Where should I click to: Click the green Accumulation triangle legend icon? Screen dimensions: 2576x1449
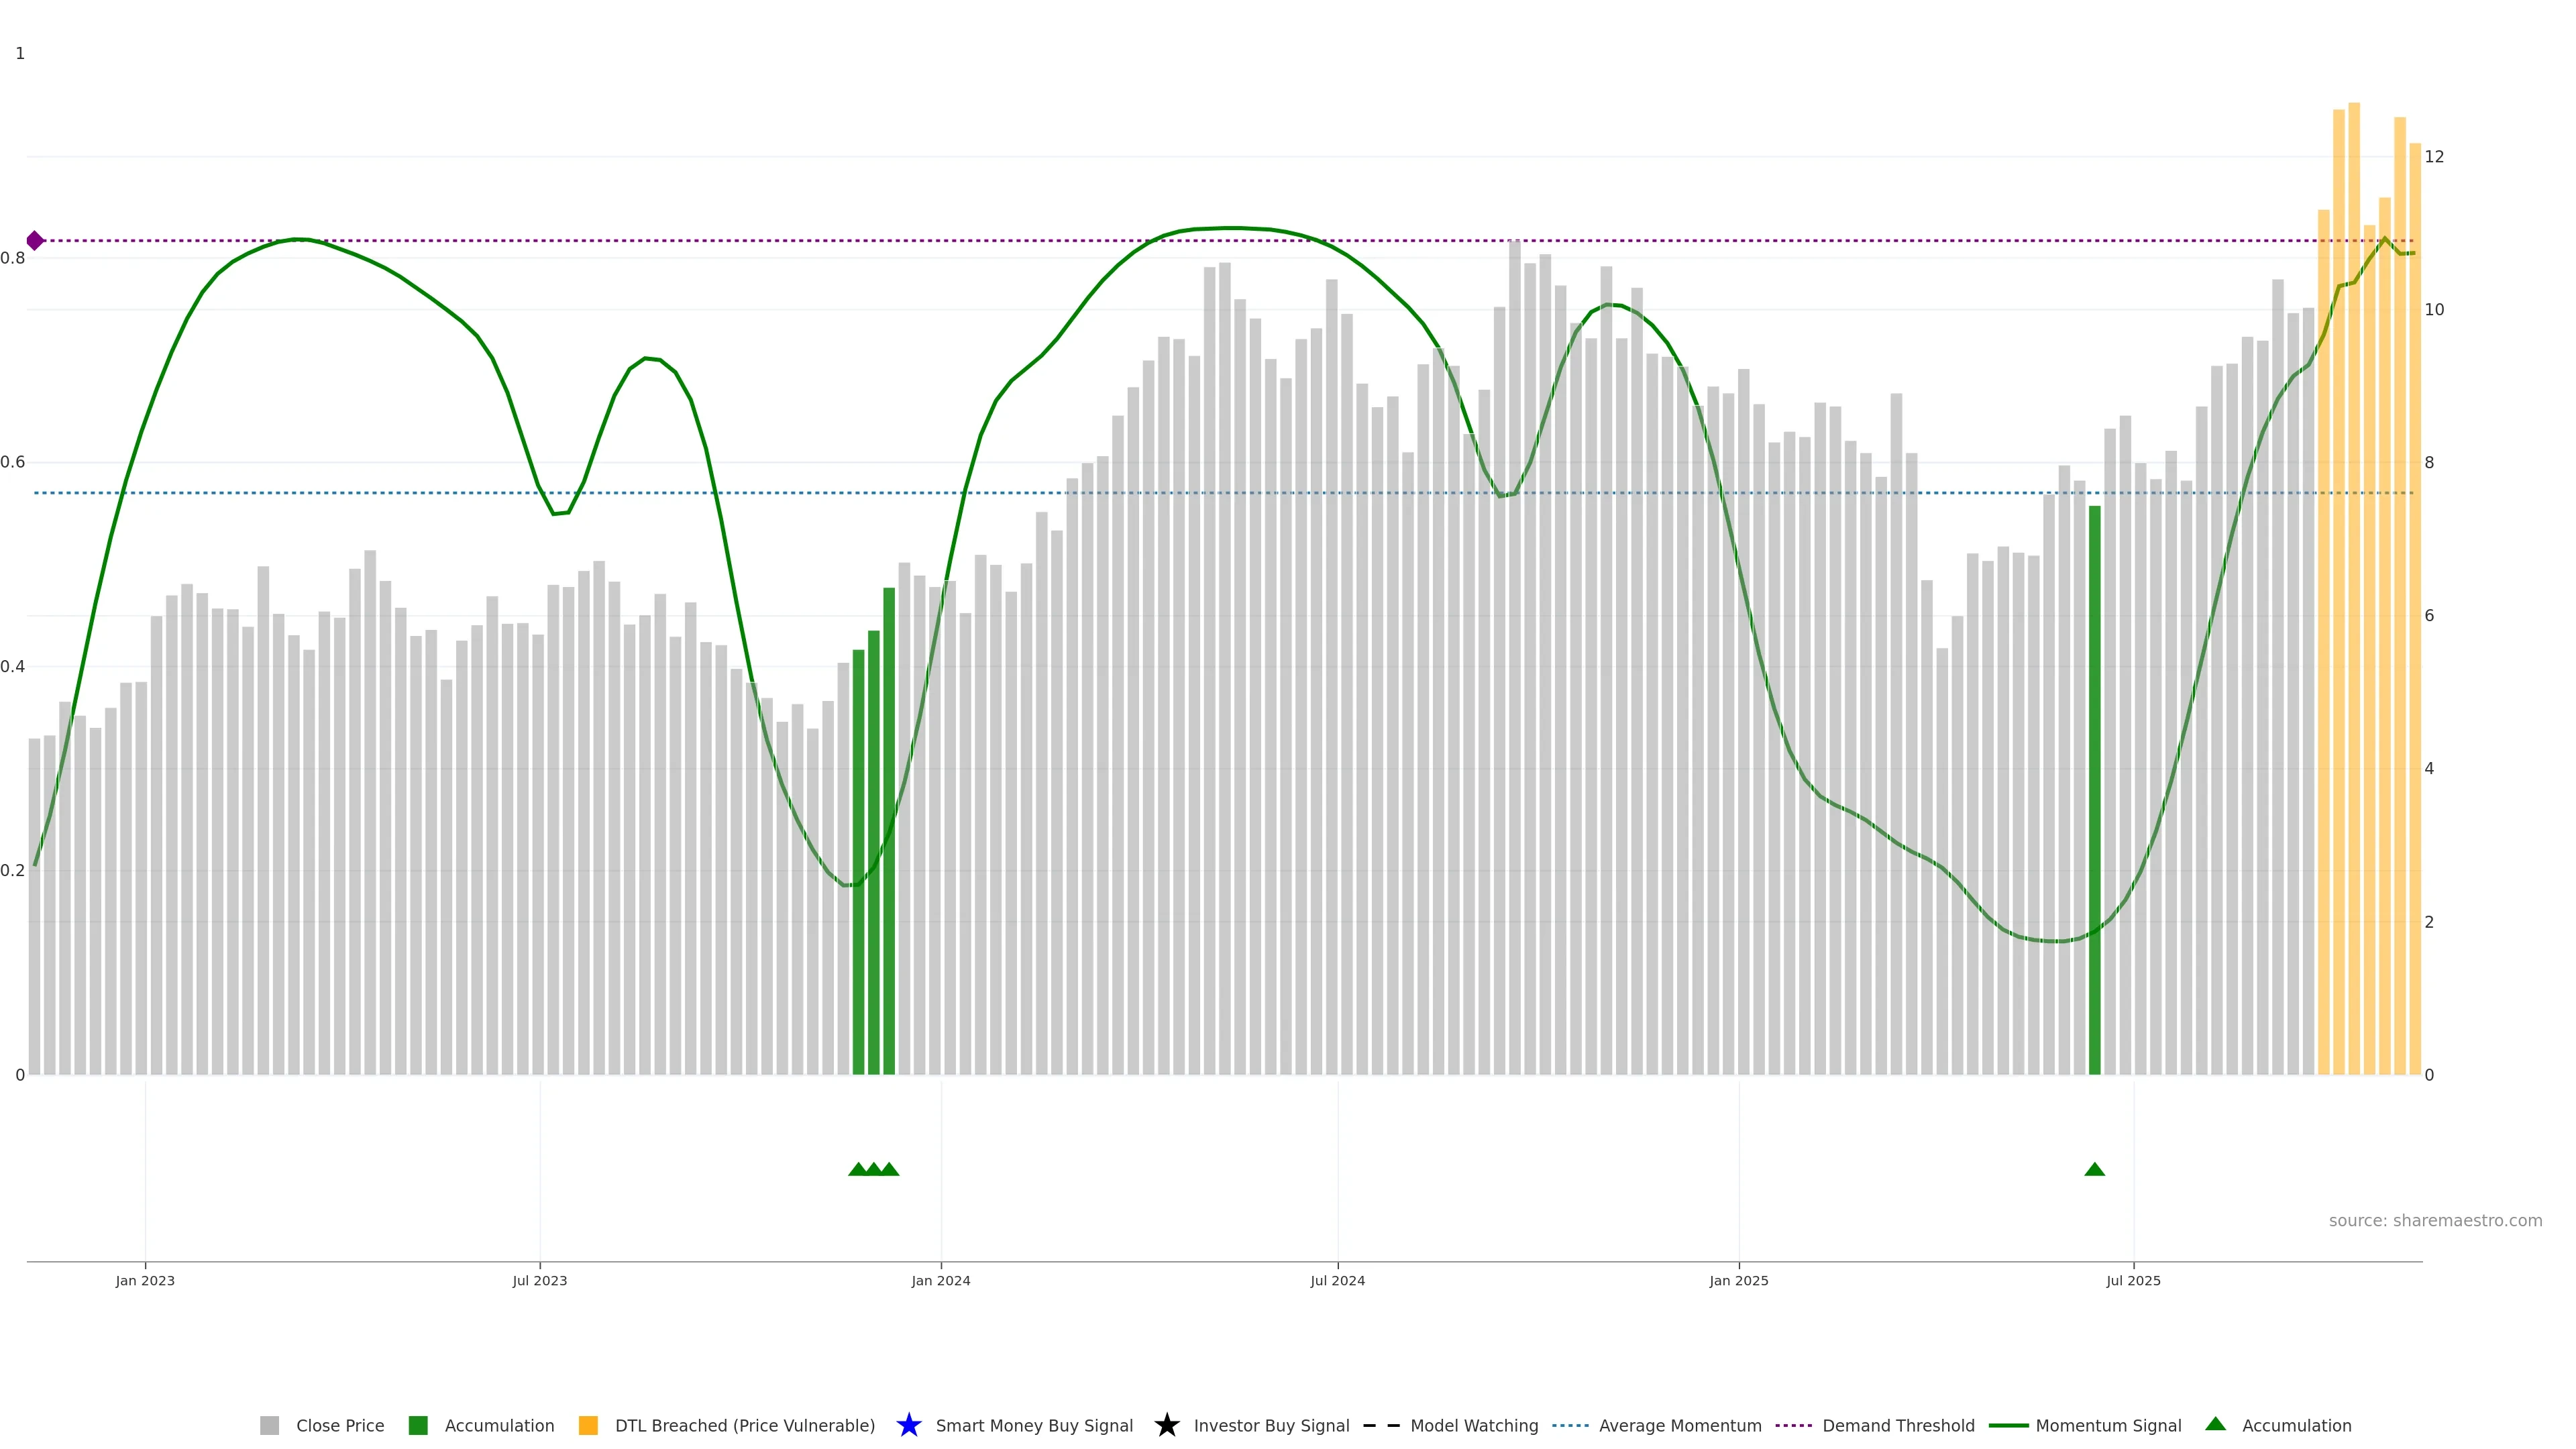click(2215, 1424)
